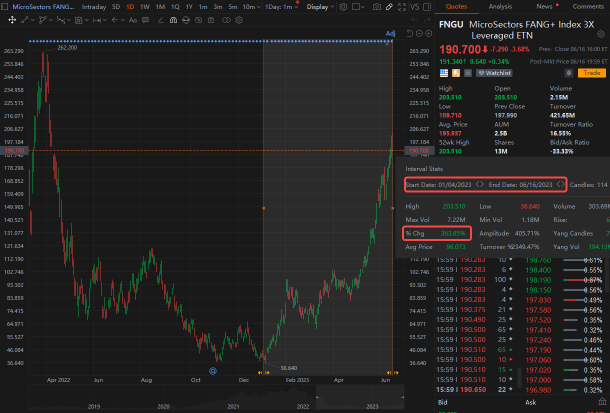Click the magnet snap tool icon
Image resolution: width=610 pixels, height=413 pixels.
tap(174, 20)
